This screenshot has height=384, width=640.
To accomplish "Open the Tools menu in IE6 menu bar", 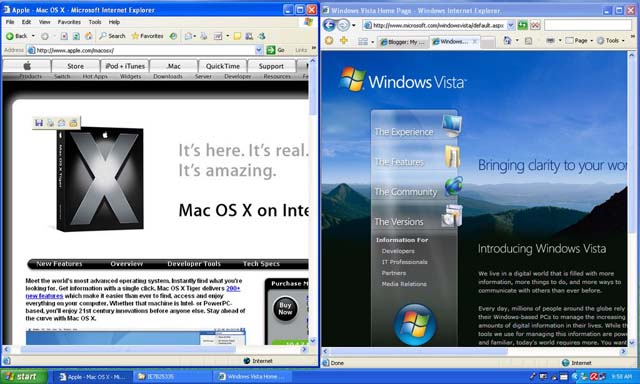I will point(95,22).
